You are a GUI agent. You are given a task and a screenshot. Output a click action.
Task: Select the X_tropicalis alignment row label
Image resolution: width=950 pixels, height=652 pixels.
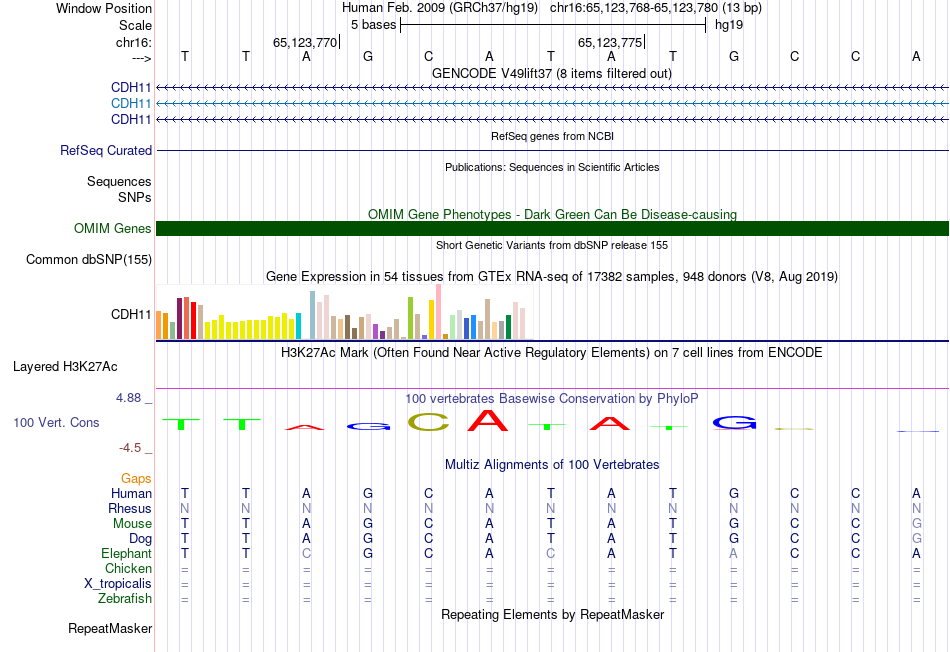coord(118,584)
